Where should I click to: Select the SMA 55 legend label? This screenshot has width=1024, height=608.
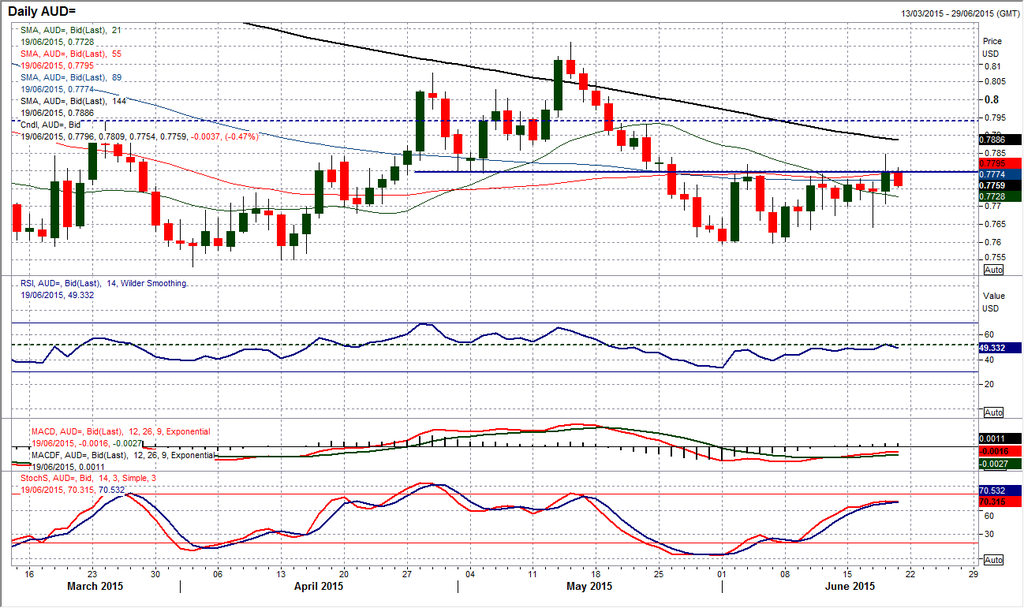click(x=71, y=54)
